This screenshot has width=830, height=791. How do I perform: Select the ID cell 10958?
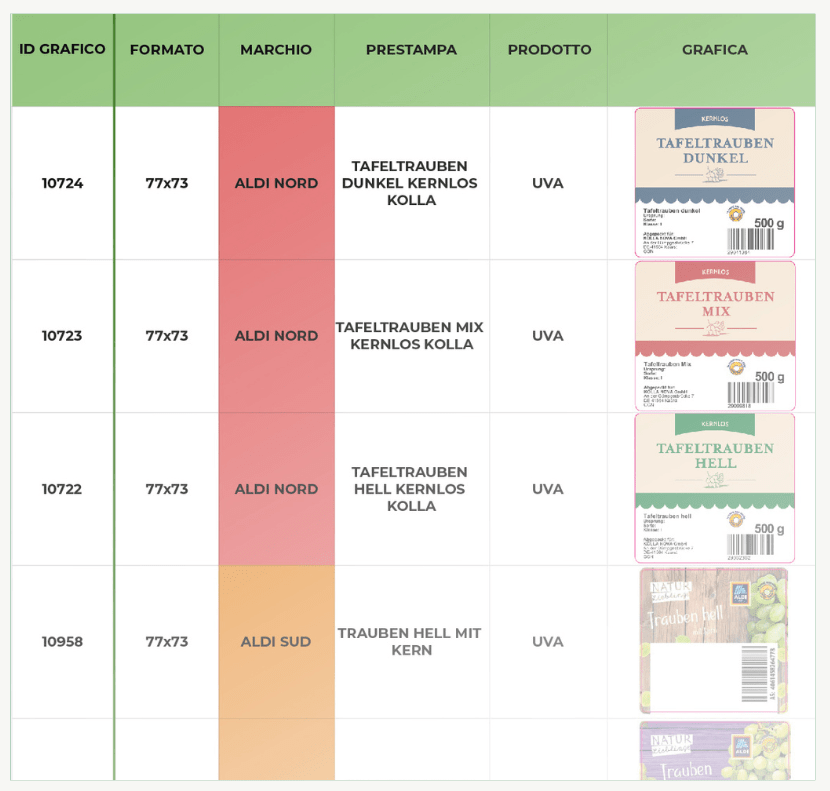point(62,642)
